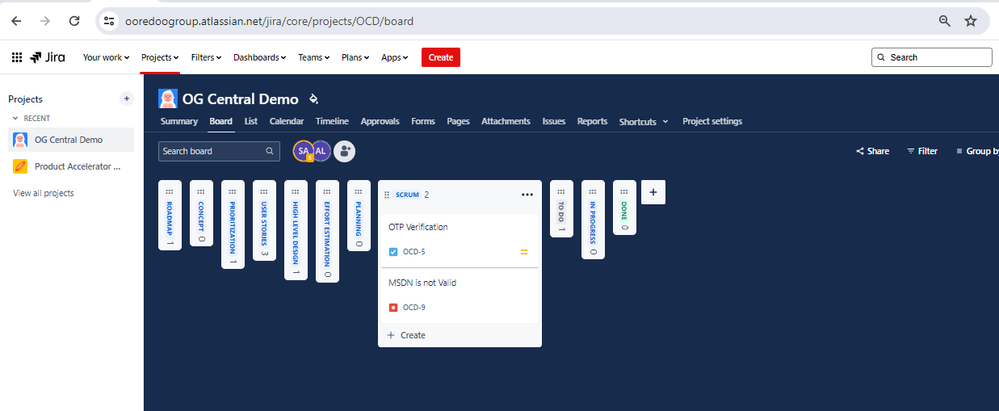This screenshot has width=999, height=411.
Task: Expand the PRIORITIZATION column
Action: [233, 224]
